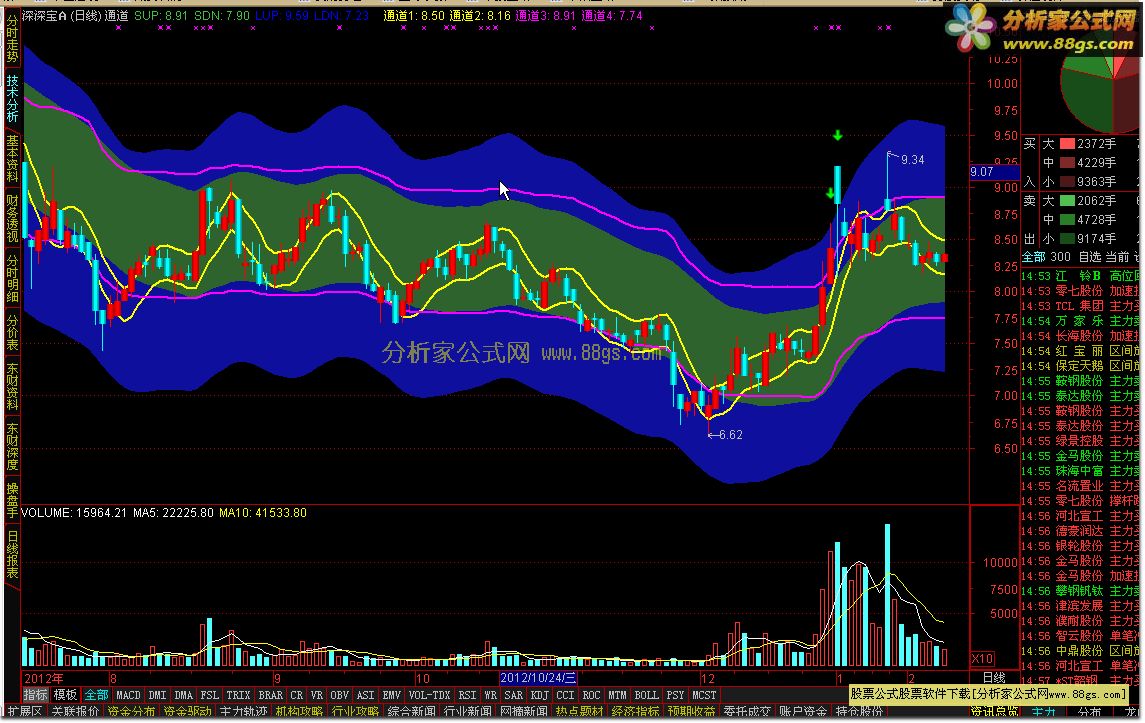Viewport: 1145px width, 723px height.
Task: Open the 资金驱动 bottom tab
Action: point(188,711)
